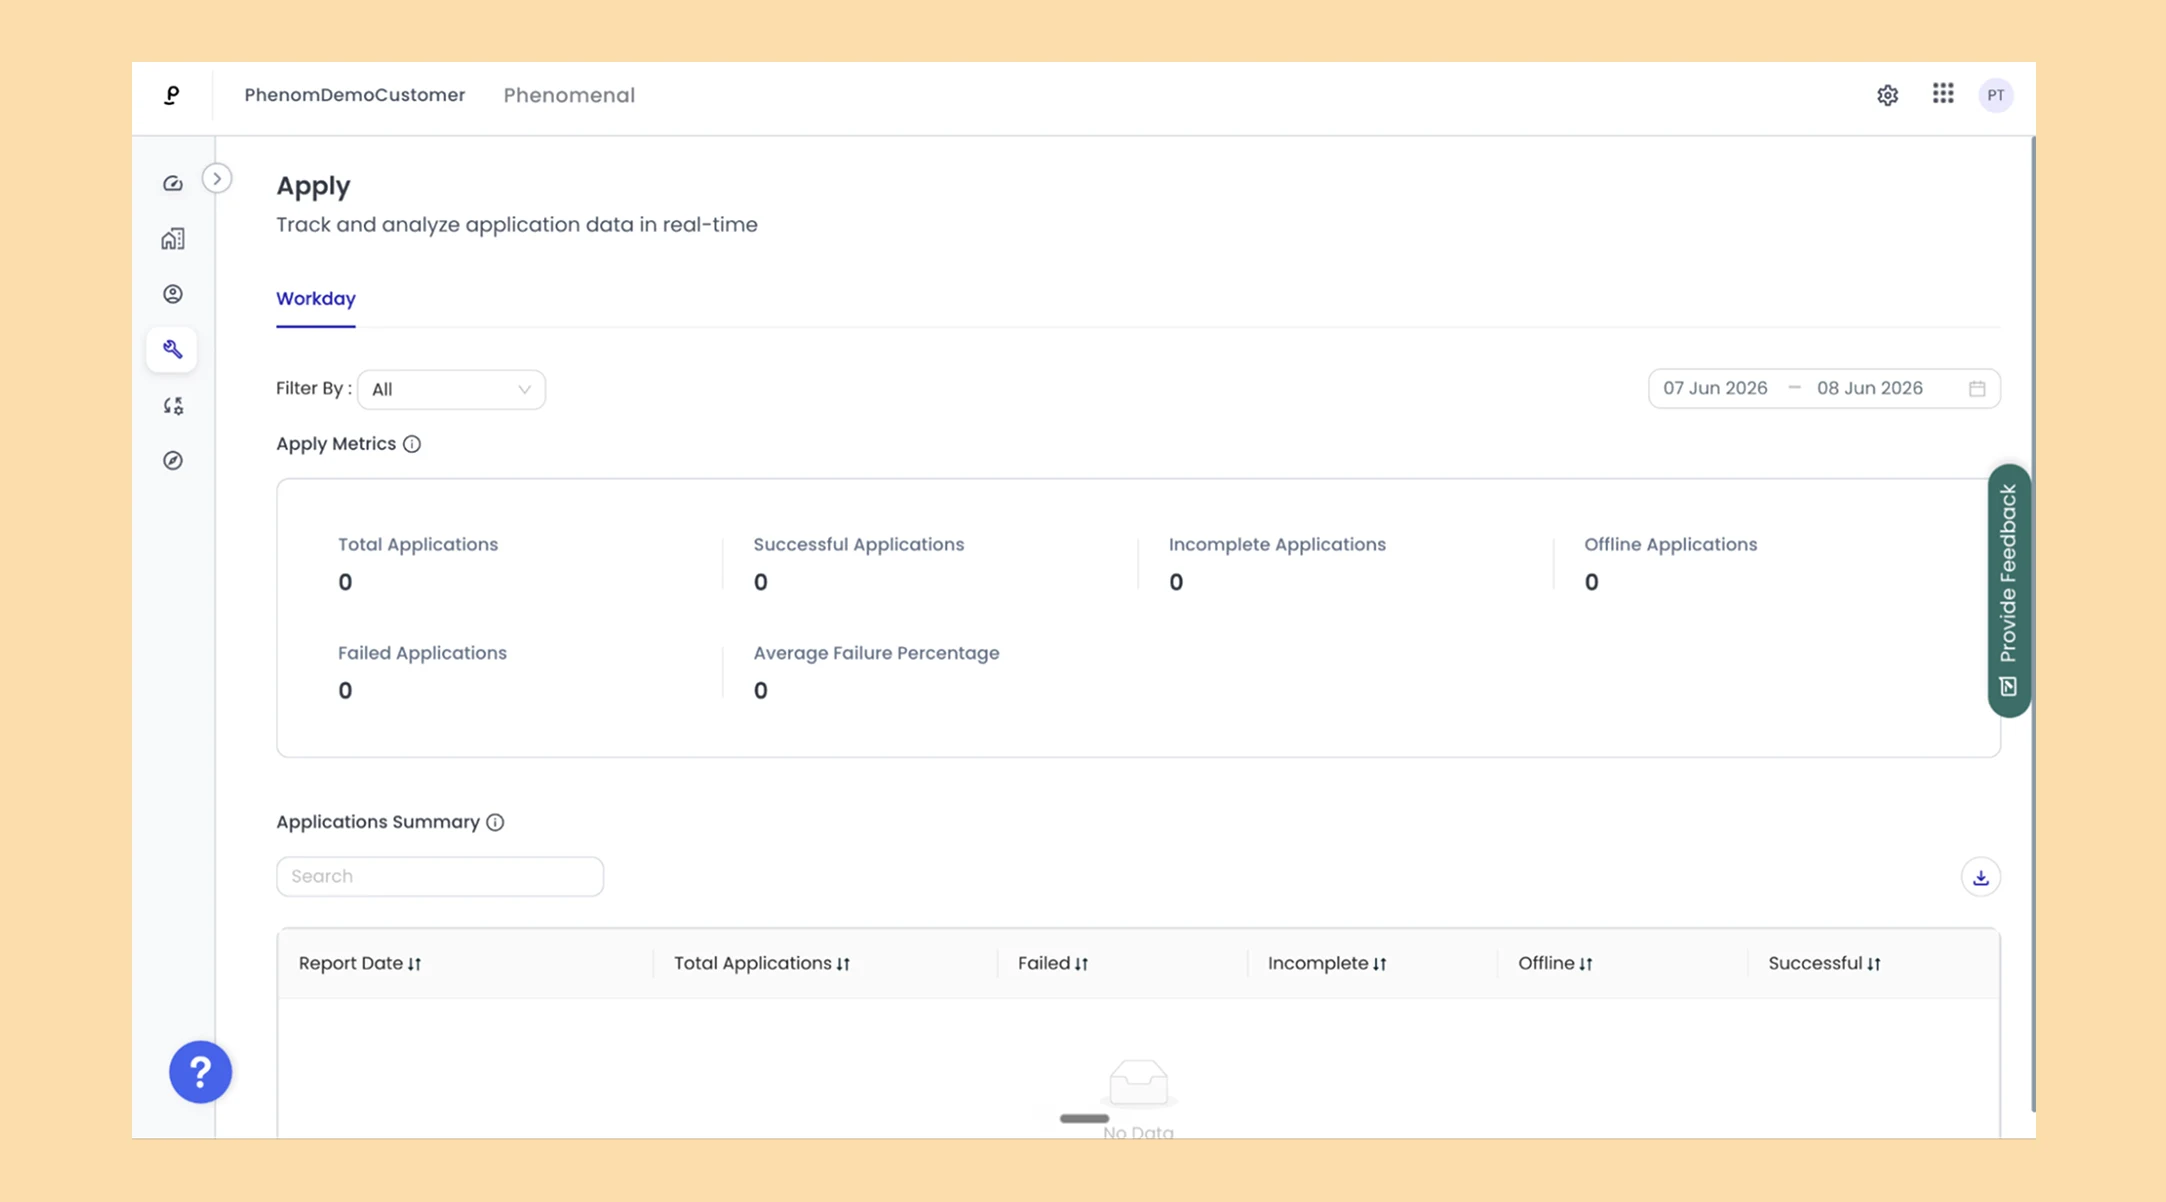Open the help question mark button
The image size is (2166, 1202).
[200, 1072]
